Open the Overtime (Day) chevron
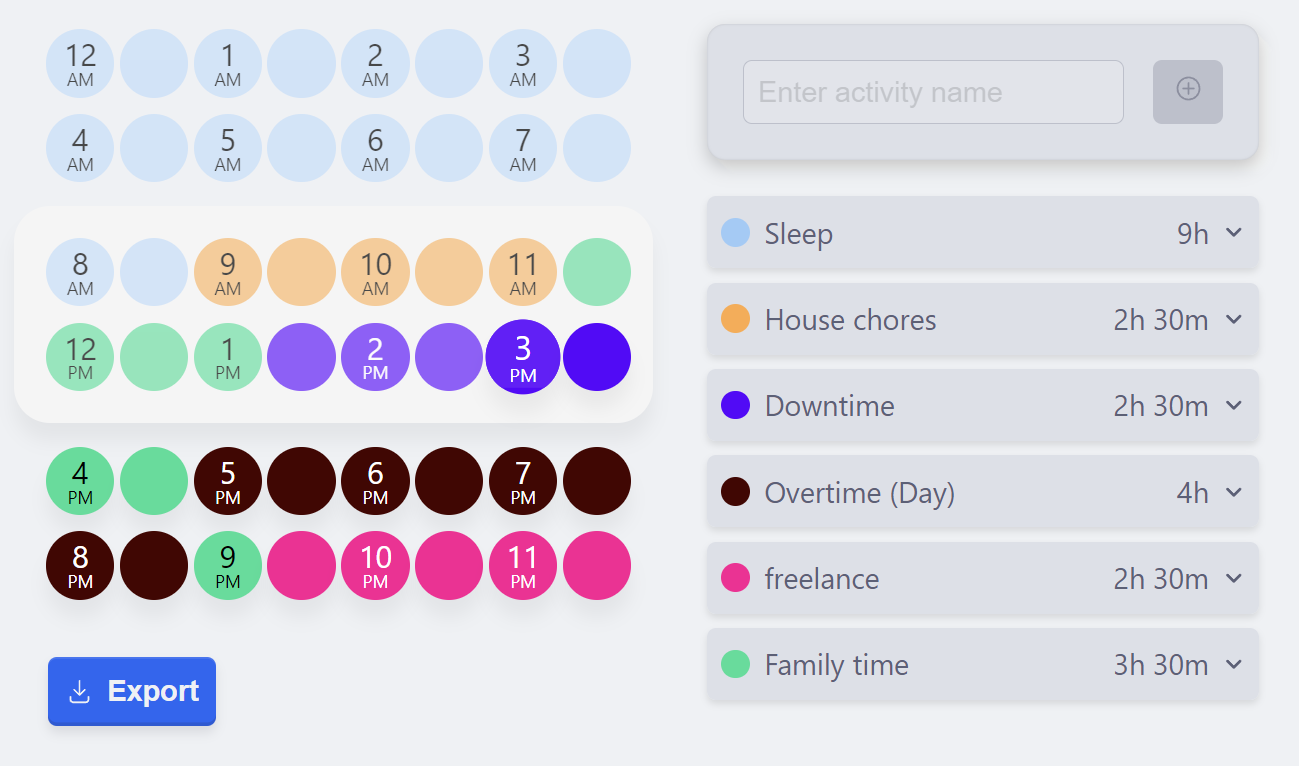The image size is (1299, 766). pos(1234,492)
